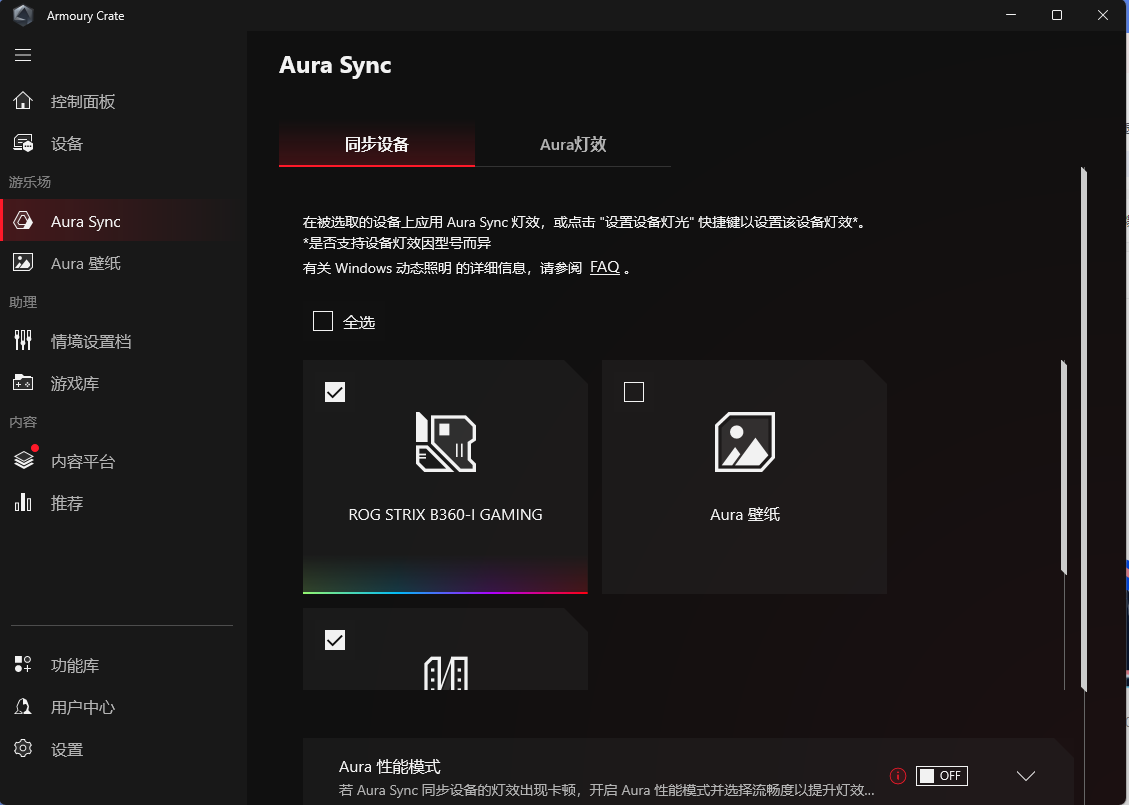Screen dimensions: 1129x805
Task: Uncheck the ROG STRIX B360-I GAMING checkbox
Action: (335, 392)
